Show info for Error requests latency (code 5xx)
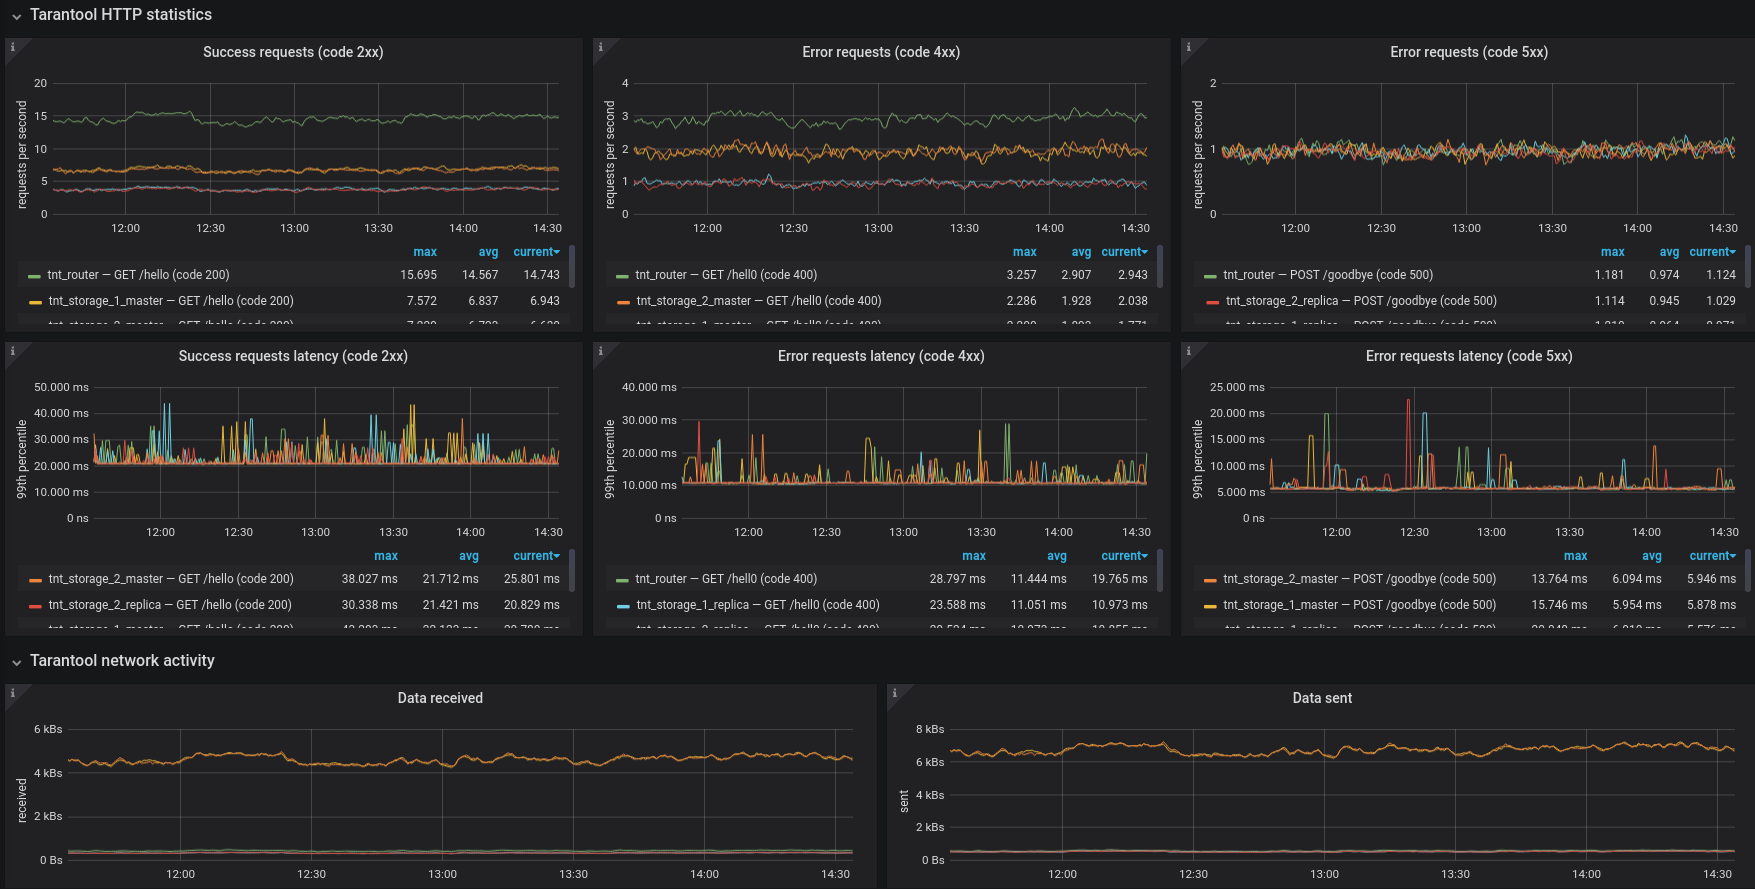This screenshot has width=1755, height=889. [x=1188, y=351]
